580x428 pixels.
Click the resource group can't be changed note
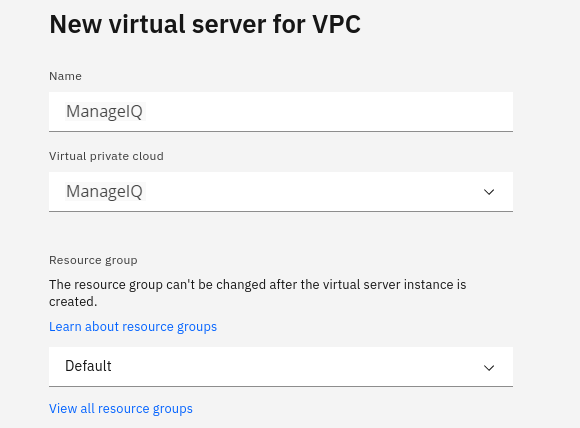(x=257, y=293)
